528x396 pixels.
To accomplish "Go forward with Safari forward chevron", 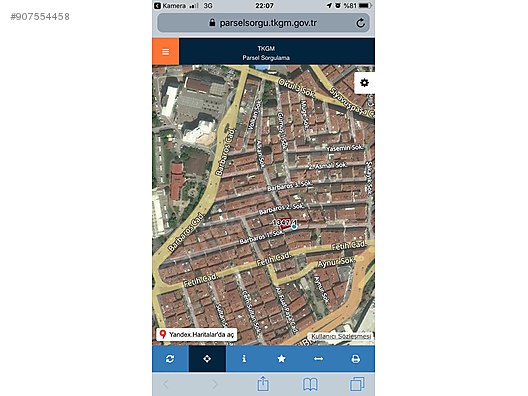I will [214, 384].
